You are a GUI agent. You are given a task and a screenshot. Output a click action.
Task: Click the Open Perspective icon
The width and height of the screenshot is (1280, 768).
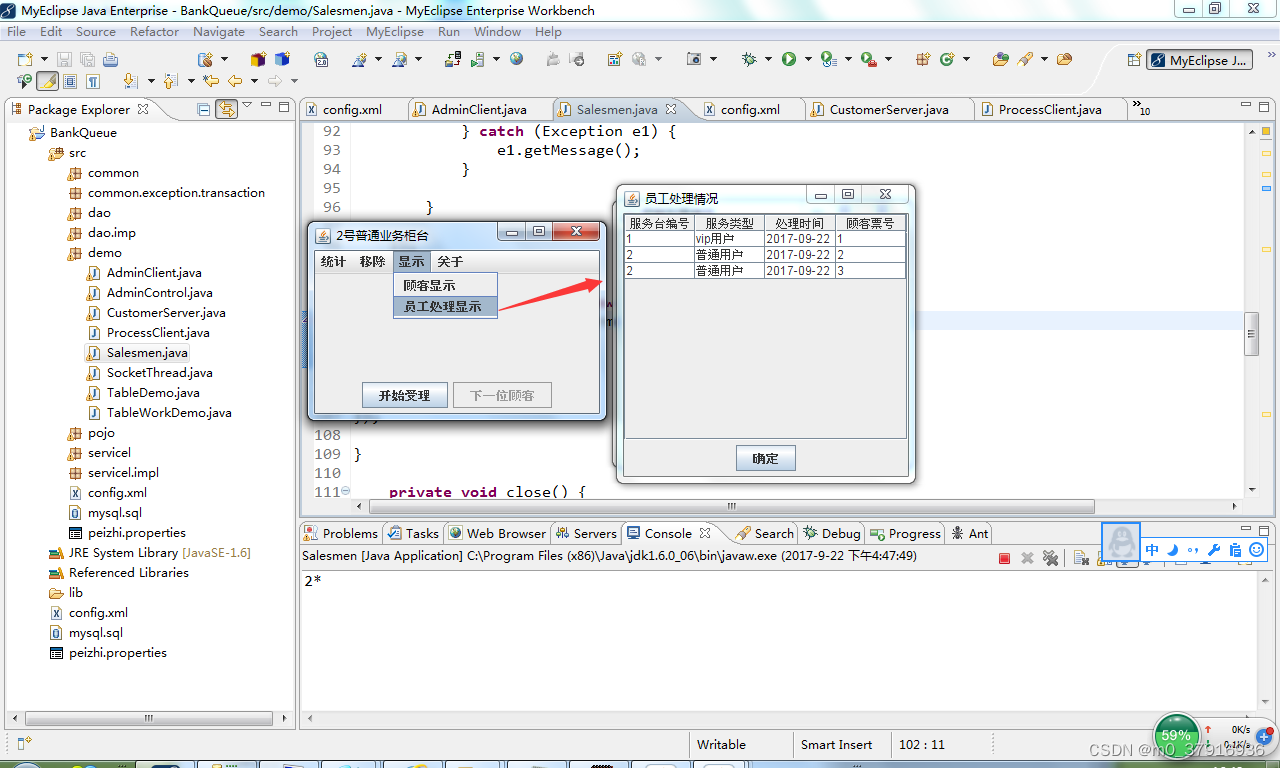pos(1133,60)
